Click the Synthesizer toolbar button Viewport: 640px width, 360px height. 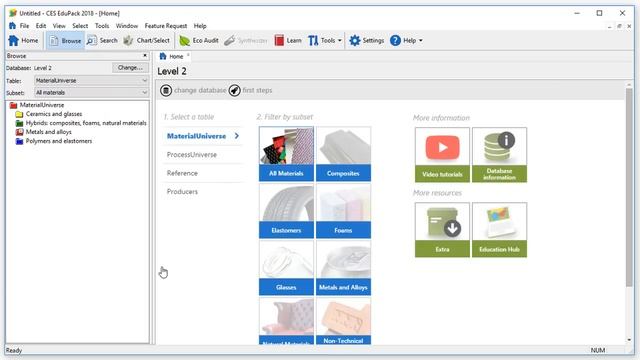[246, 40]
